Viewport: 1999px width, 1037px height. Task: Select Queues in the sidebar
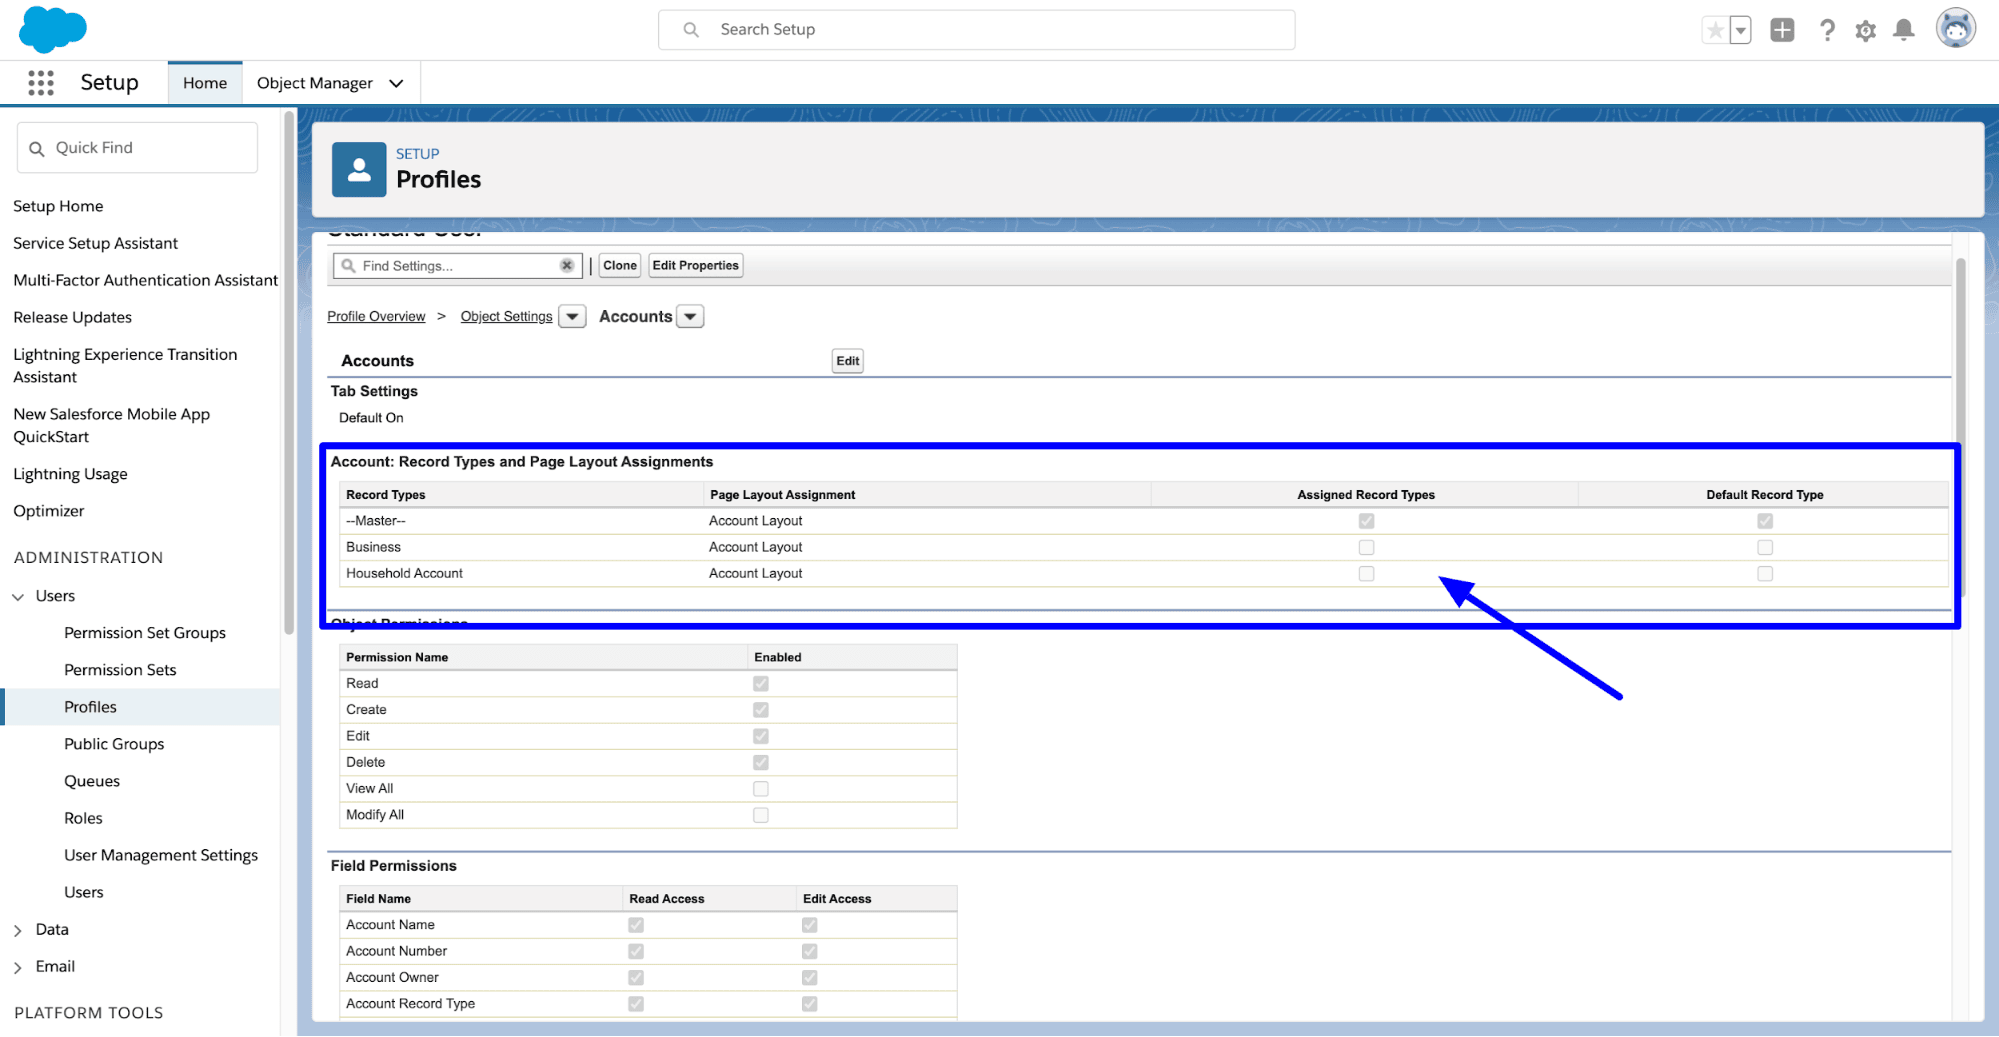click(x=92, y=781)
